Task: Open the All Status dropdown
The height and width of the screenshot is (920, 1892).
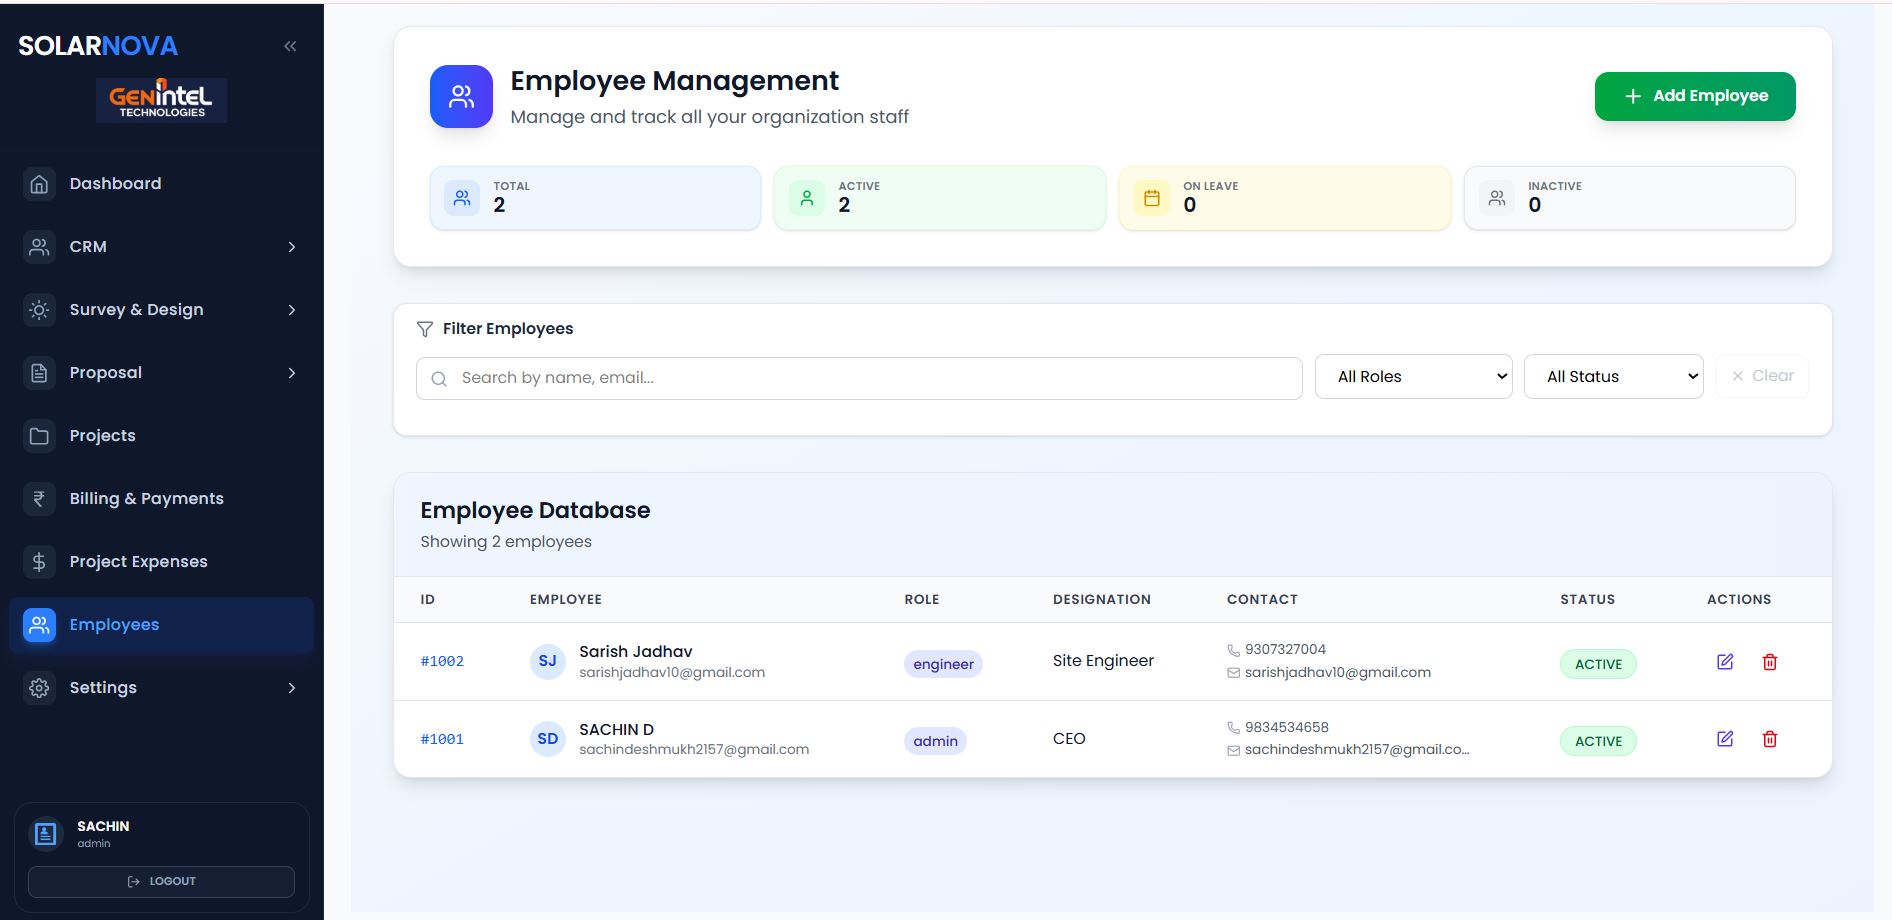Action: point(1612,377)
